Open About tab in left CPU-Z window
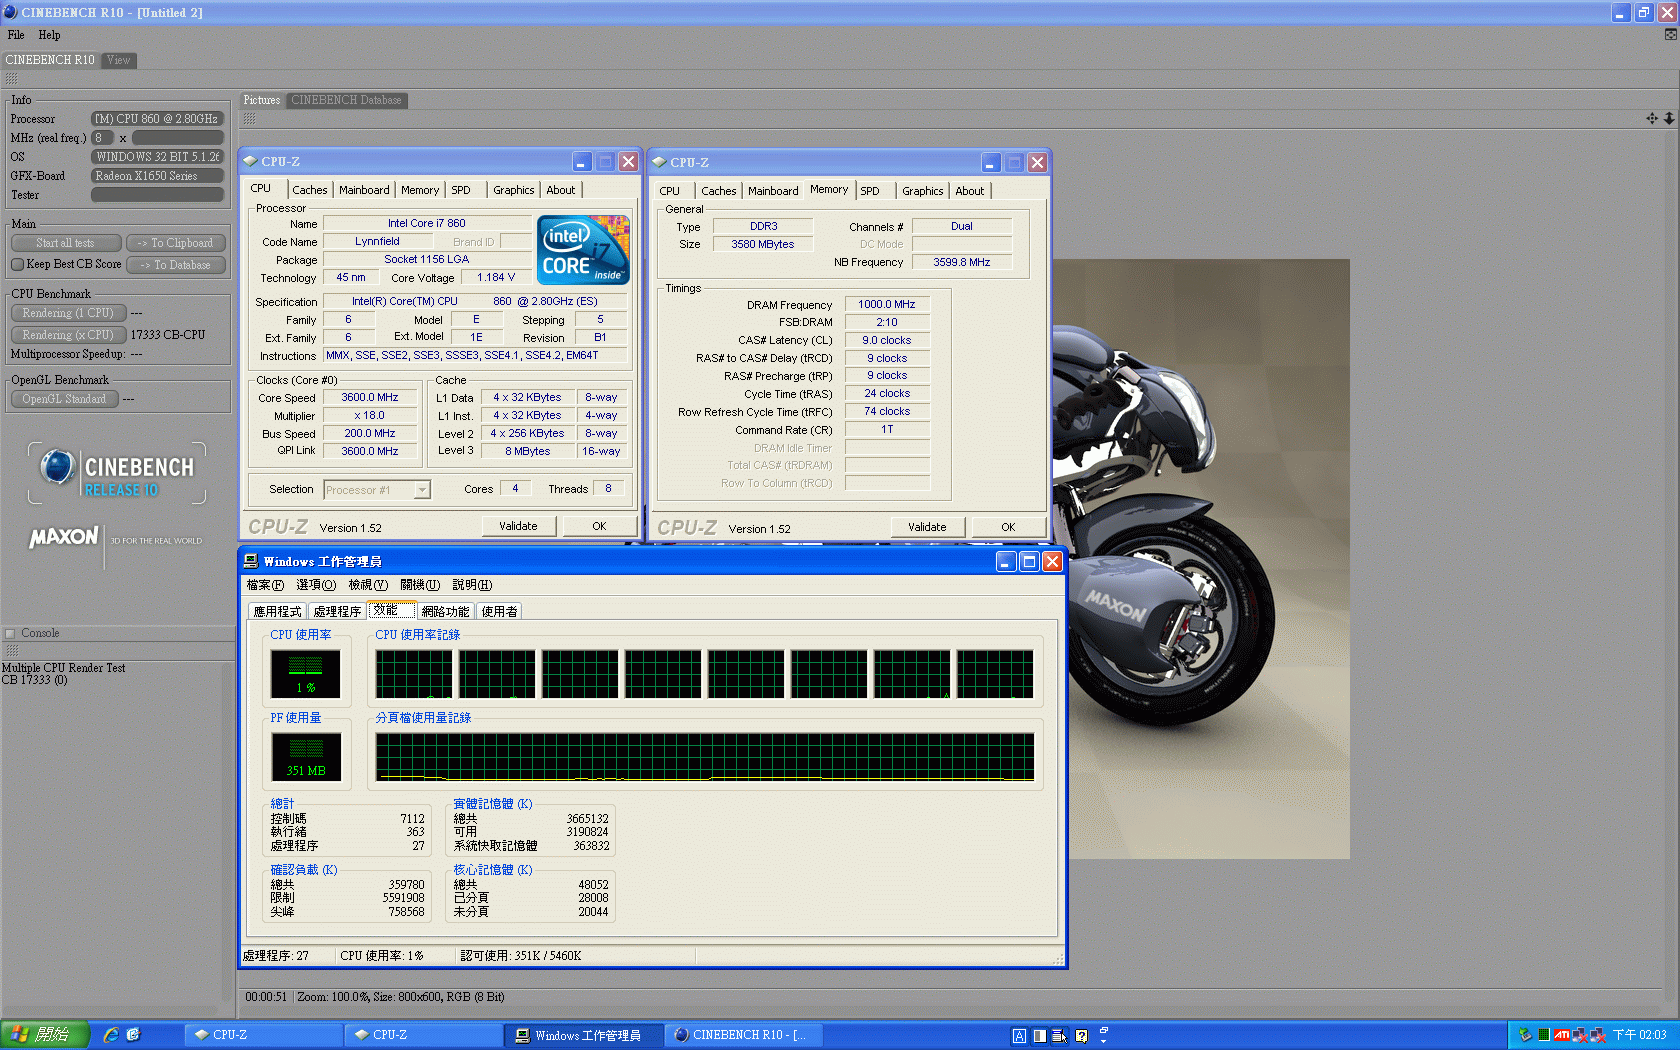Image resolution: width=1680 pixels, height=1050 pixels. [561, 190]
